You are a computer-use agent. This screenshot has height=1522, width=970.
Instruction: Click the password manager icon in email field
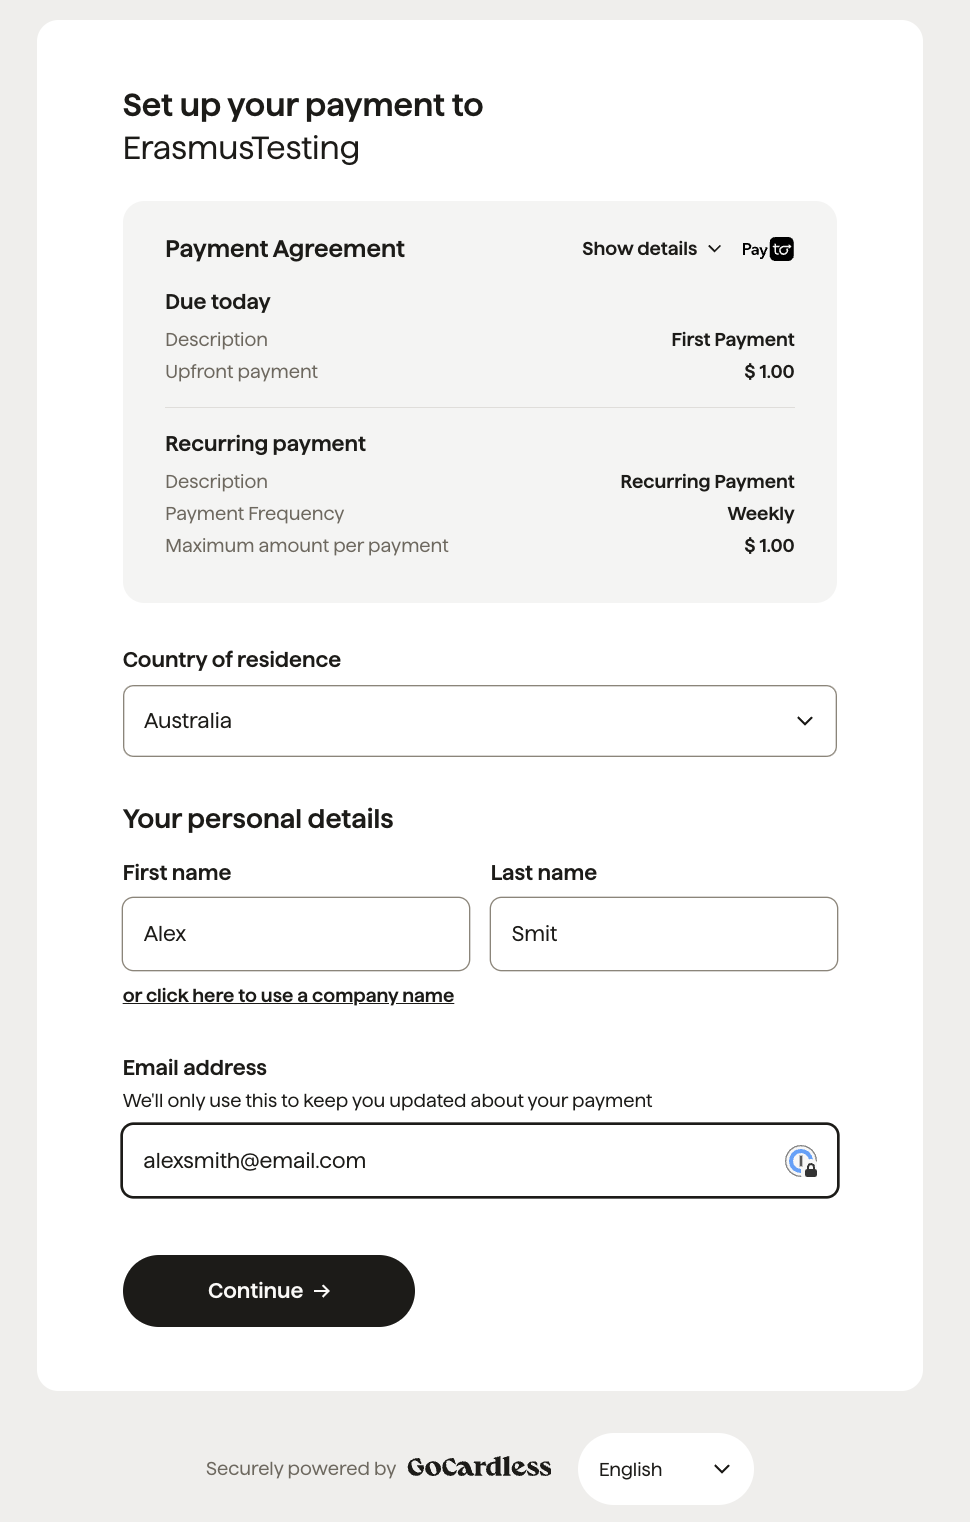[x=801, y=1161]
